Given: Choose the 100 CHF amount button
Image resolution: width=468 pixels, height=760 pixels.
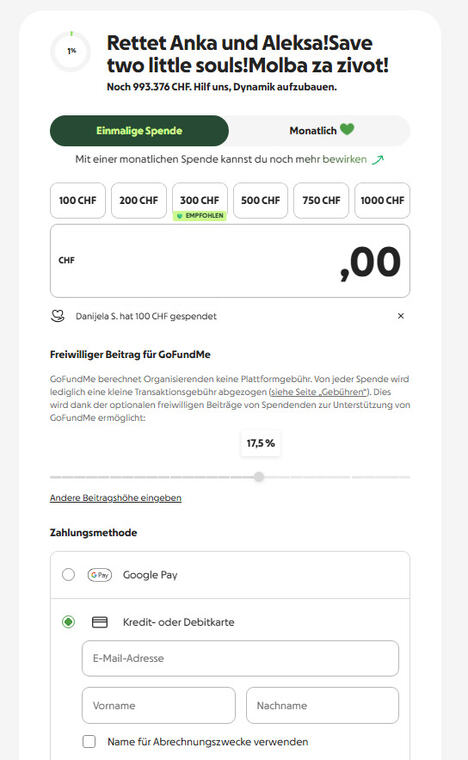Looking at the screenshot, I should tap(78, 200).
